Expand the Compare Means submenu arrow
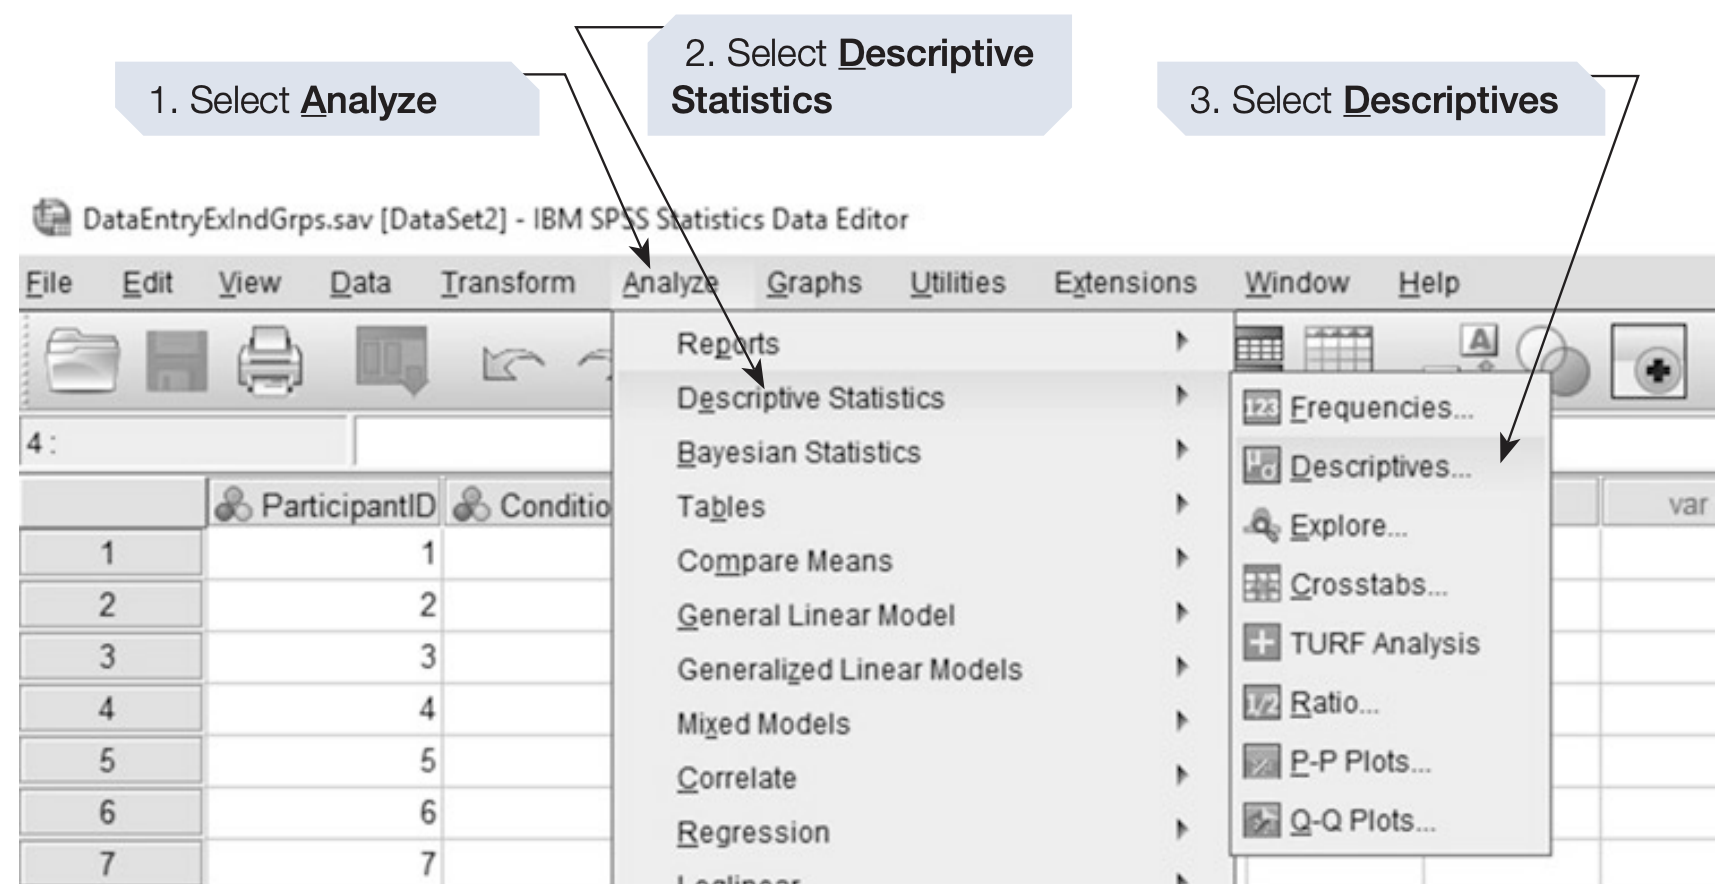Viewport: 1720px width, 884px height. click(1182, 560)
